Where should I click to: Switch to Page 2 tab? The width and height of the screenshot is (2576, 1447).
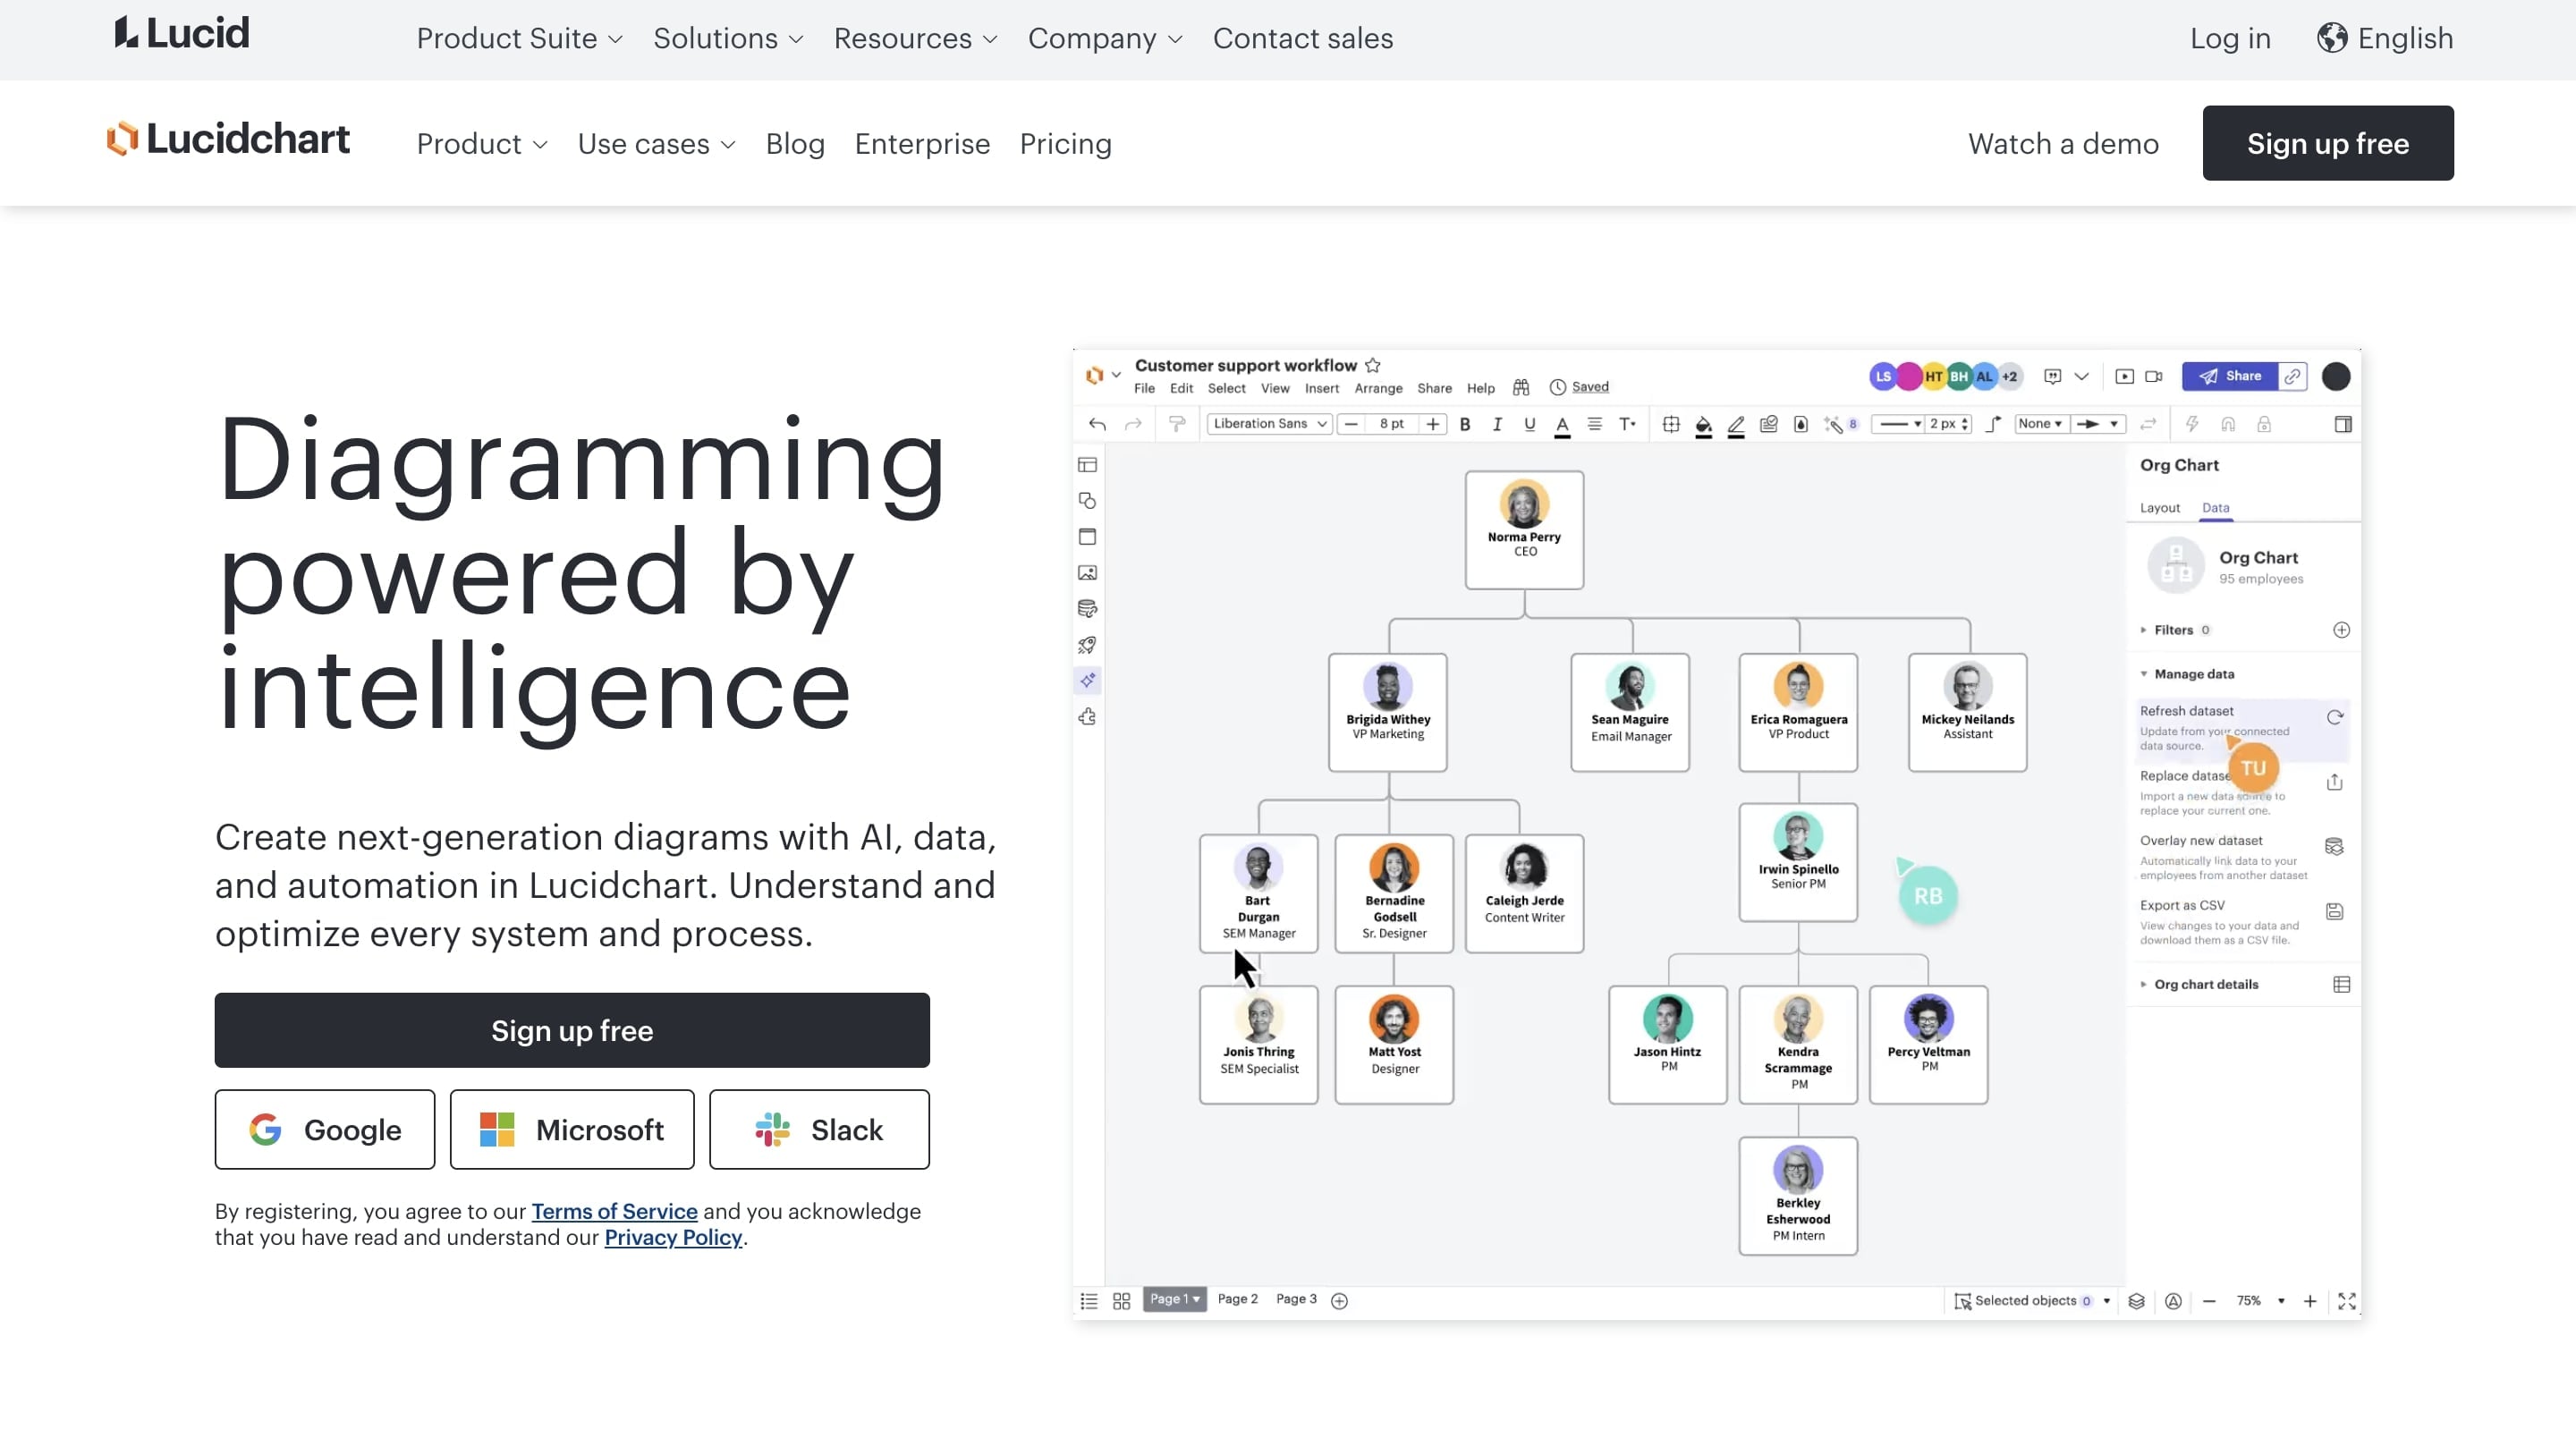pyautogui.click(x=1237, y=1300)
